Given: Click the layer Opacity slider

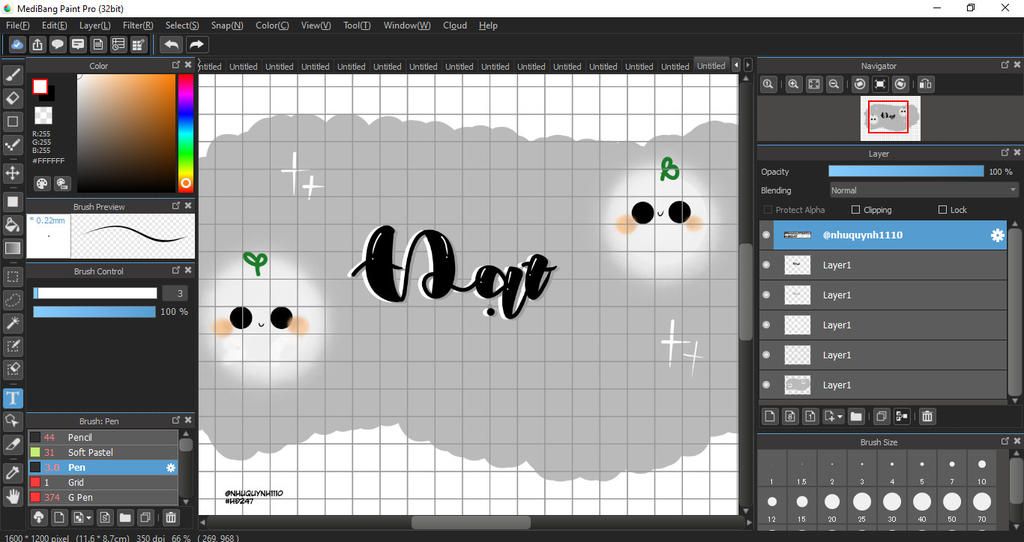Looking at the screenshot, I should 906,171.
